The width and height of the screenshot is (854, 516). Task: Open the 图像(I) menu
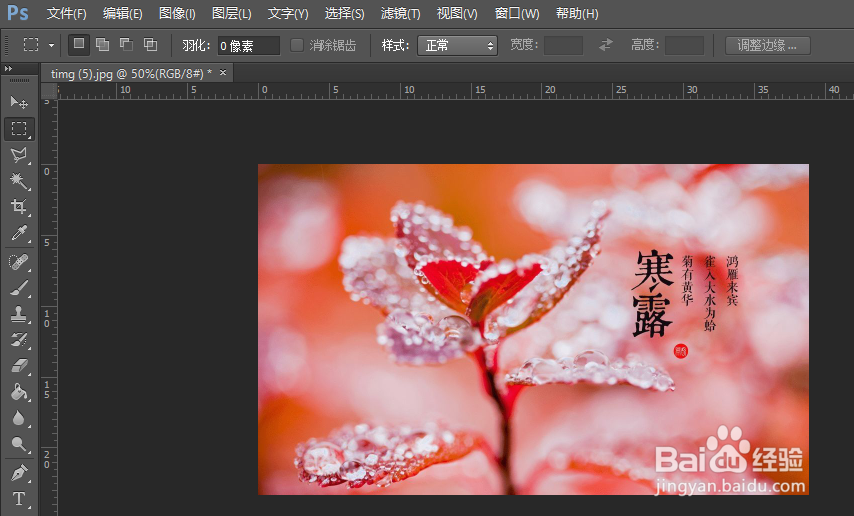177,13
